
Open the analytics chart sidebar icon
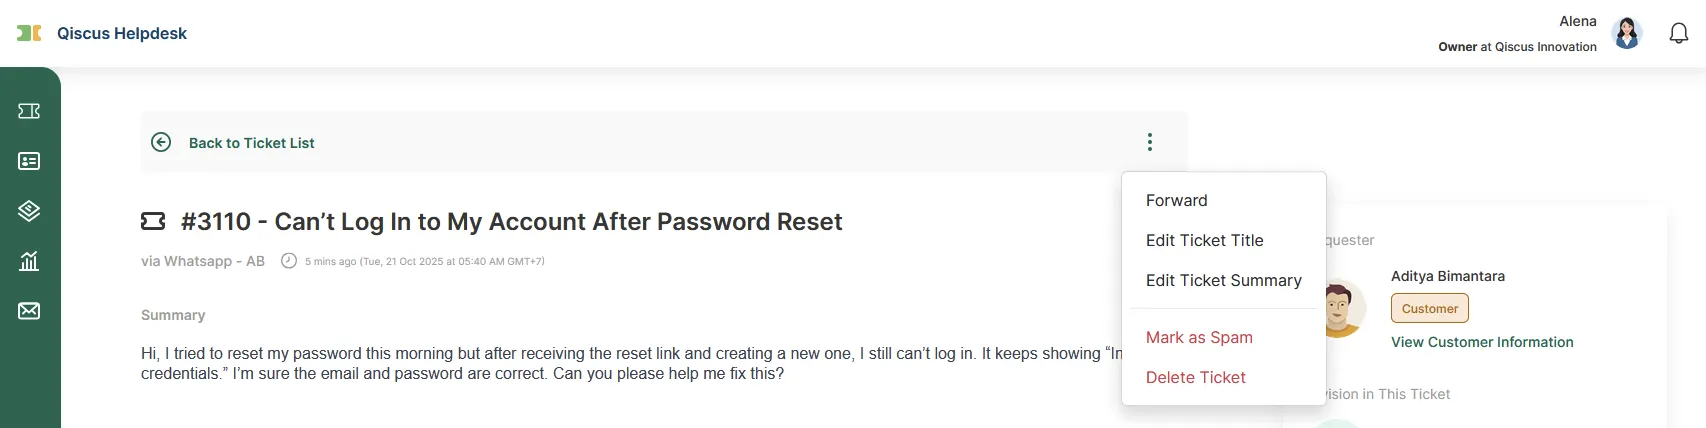(x=29, y=261)
